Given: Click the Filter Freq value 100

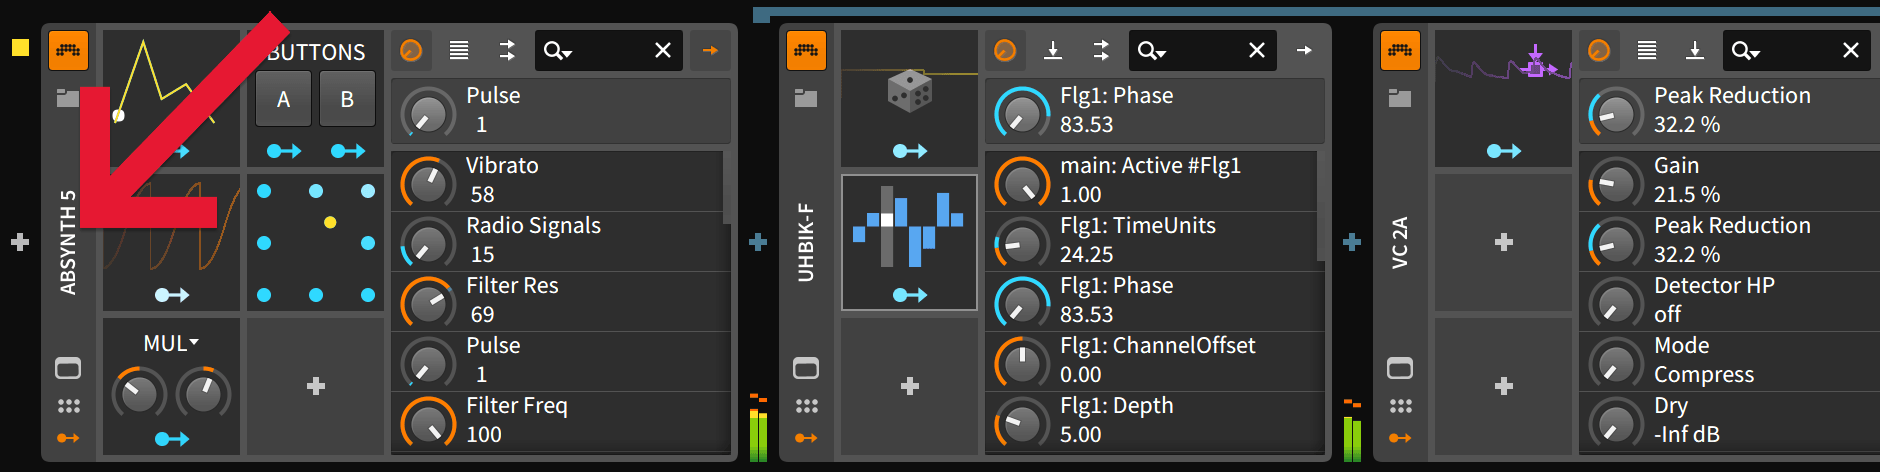Looking at the screenshot, I should pyautogui.click(x=484, y=435).
